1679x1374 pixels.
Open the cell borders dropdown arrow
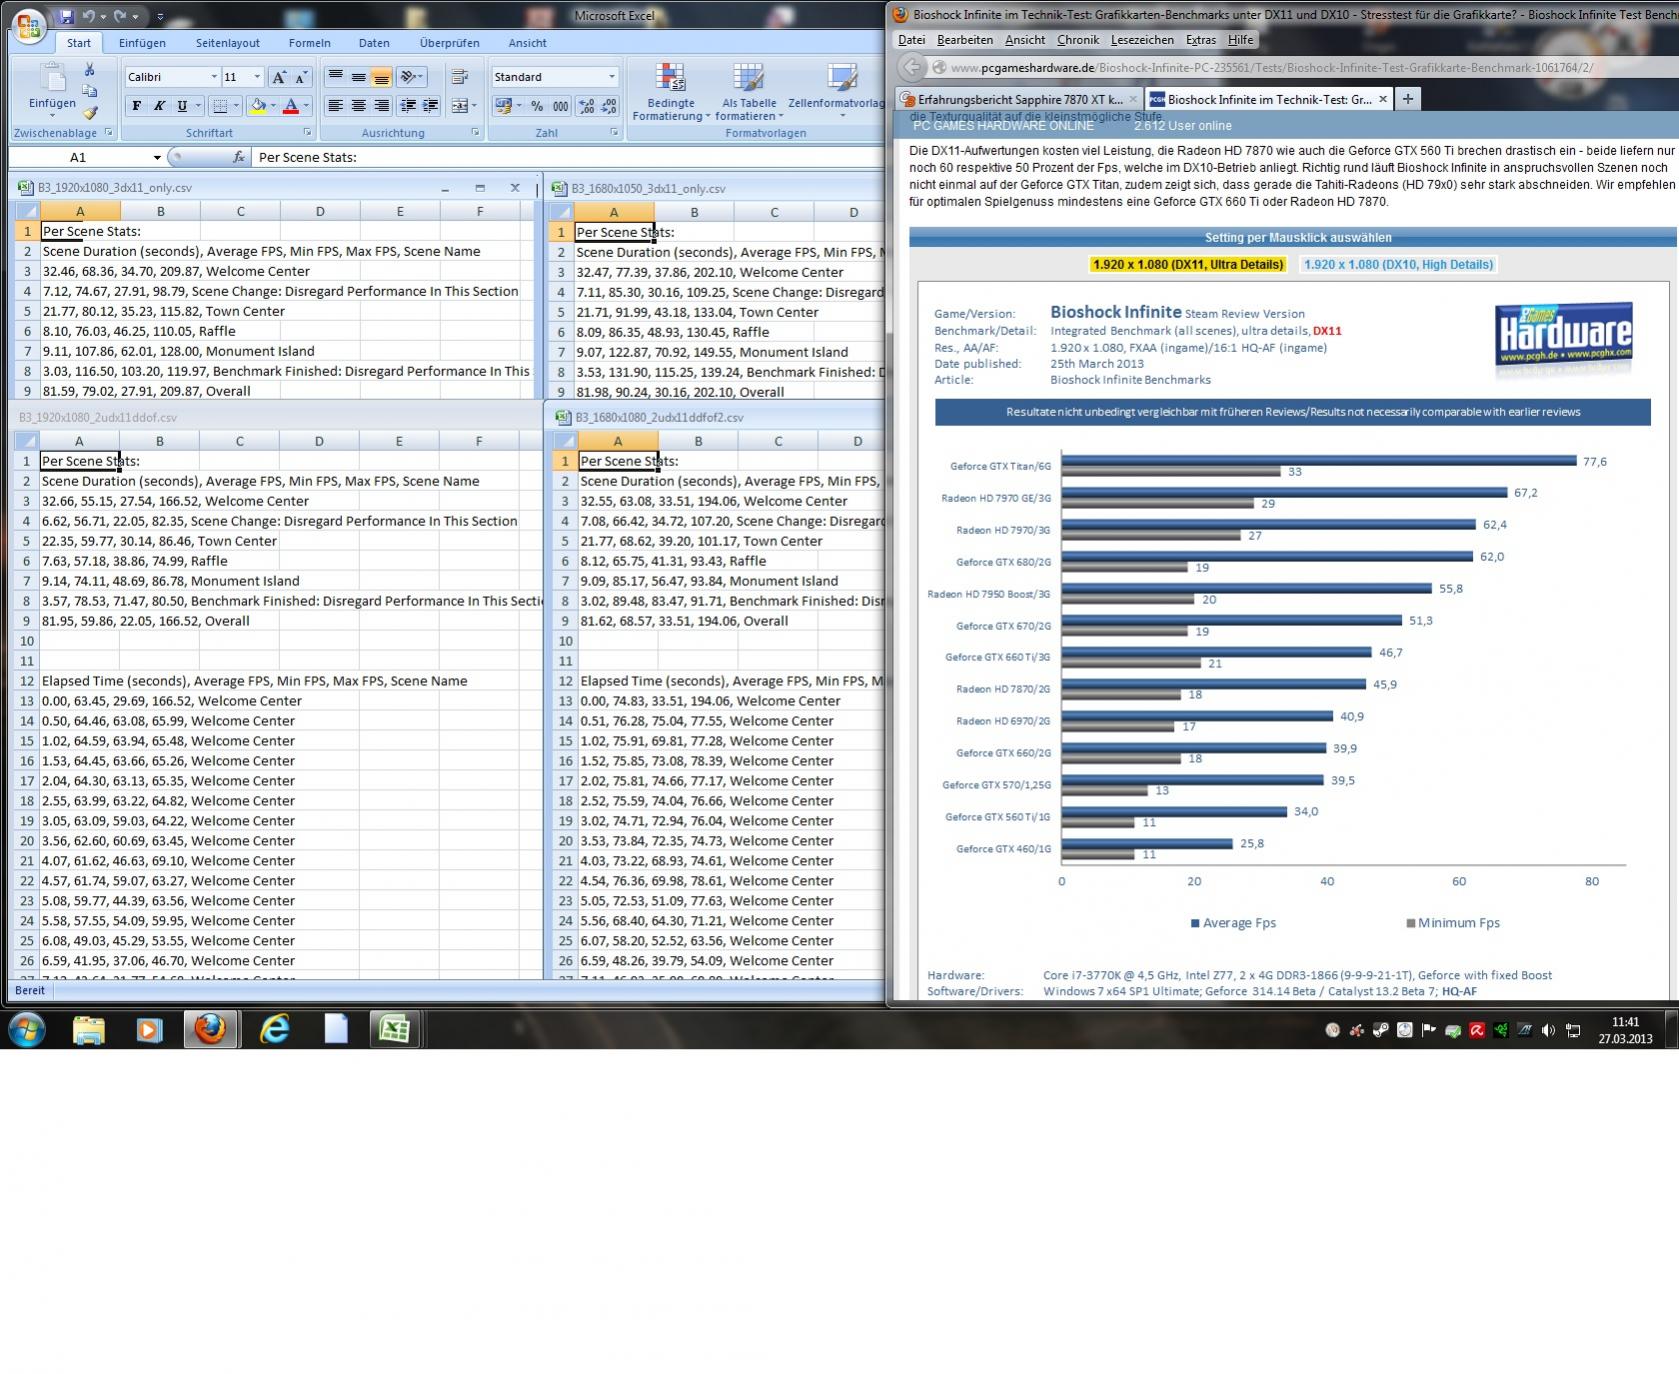coord(237,106)
